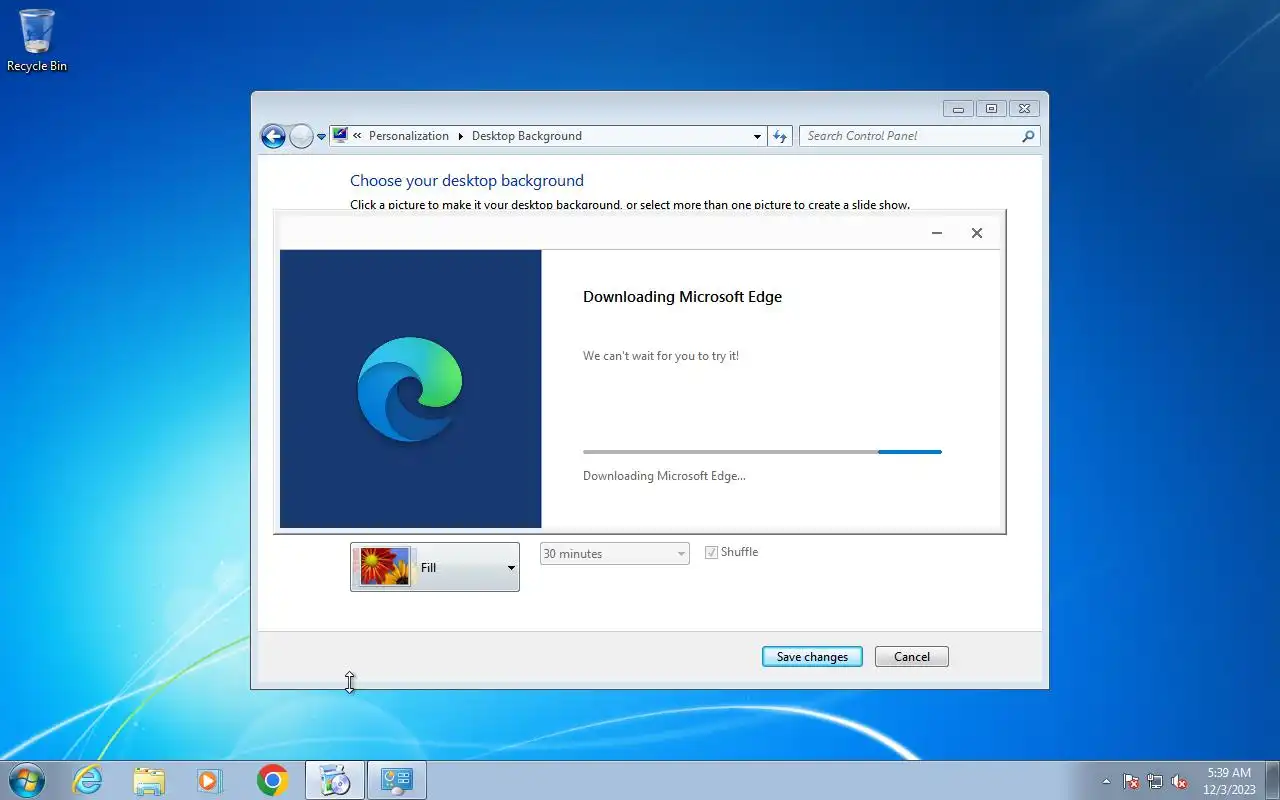Click the Save changes button

(x=812, y=657)
